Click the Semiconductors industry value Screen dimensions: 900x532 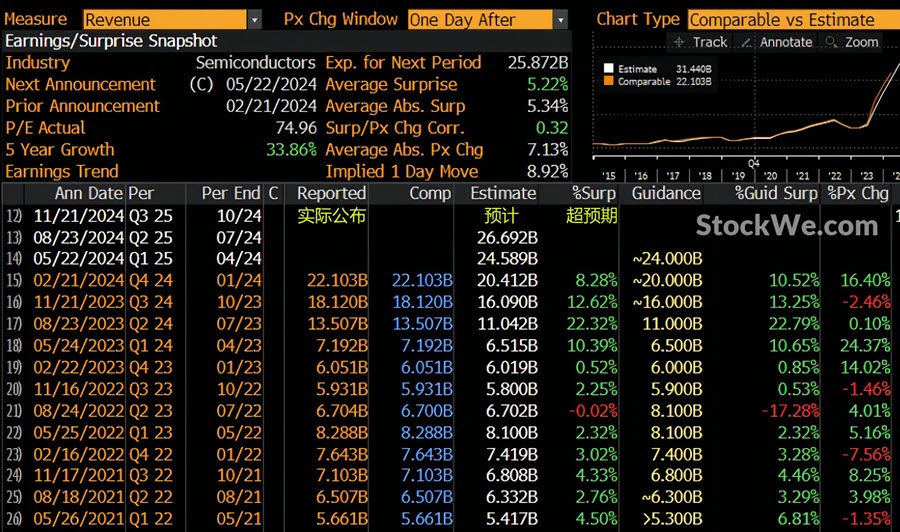click(x=255, y=63)
